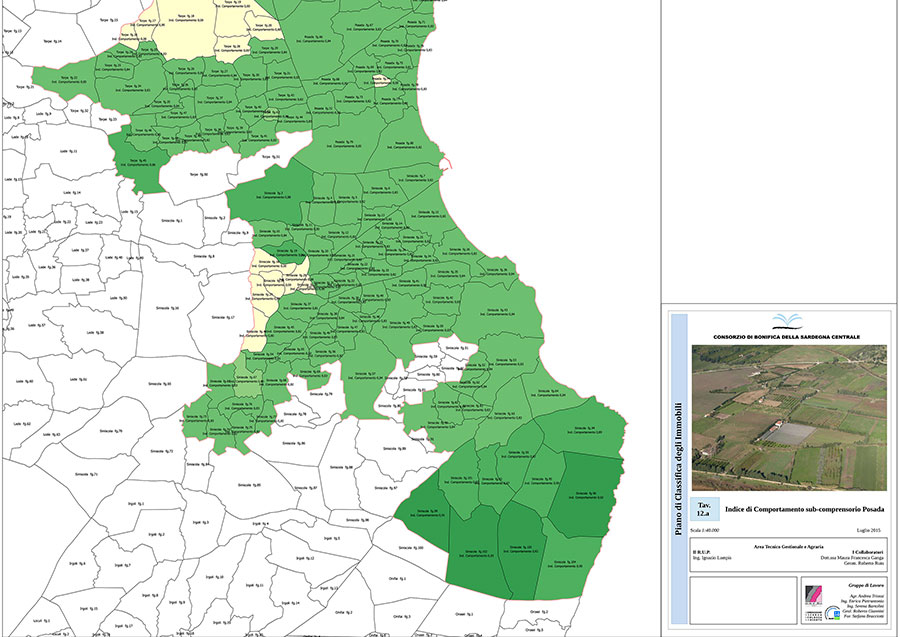Image resolution: width=900 pixels, height=637 pixels.
Task: Click the 'I Collaboratori' label
Action: (867, 552)
